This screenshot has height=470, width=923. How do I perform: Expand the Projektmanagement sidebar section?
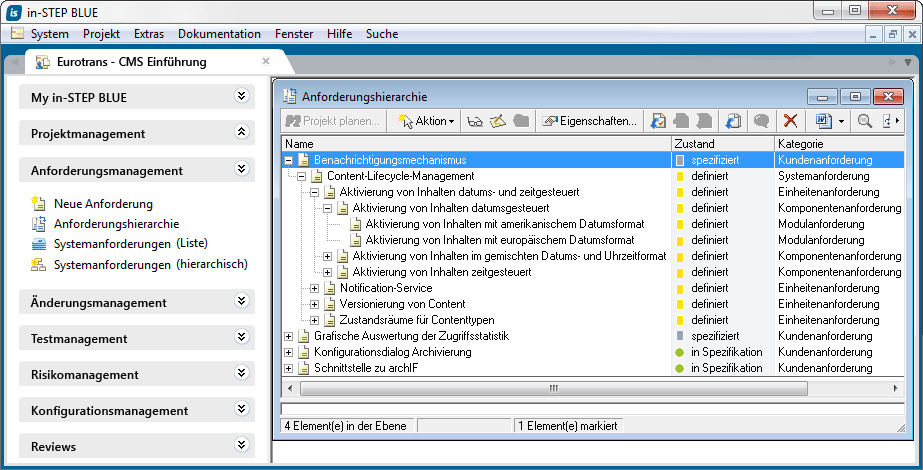(x=240, y=132)
